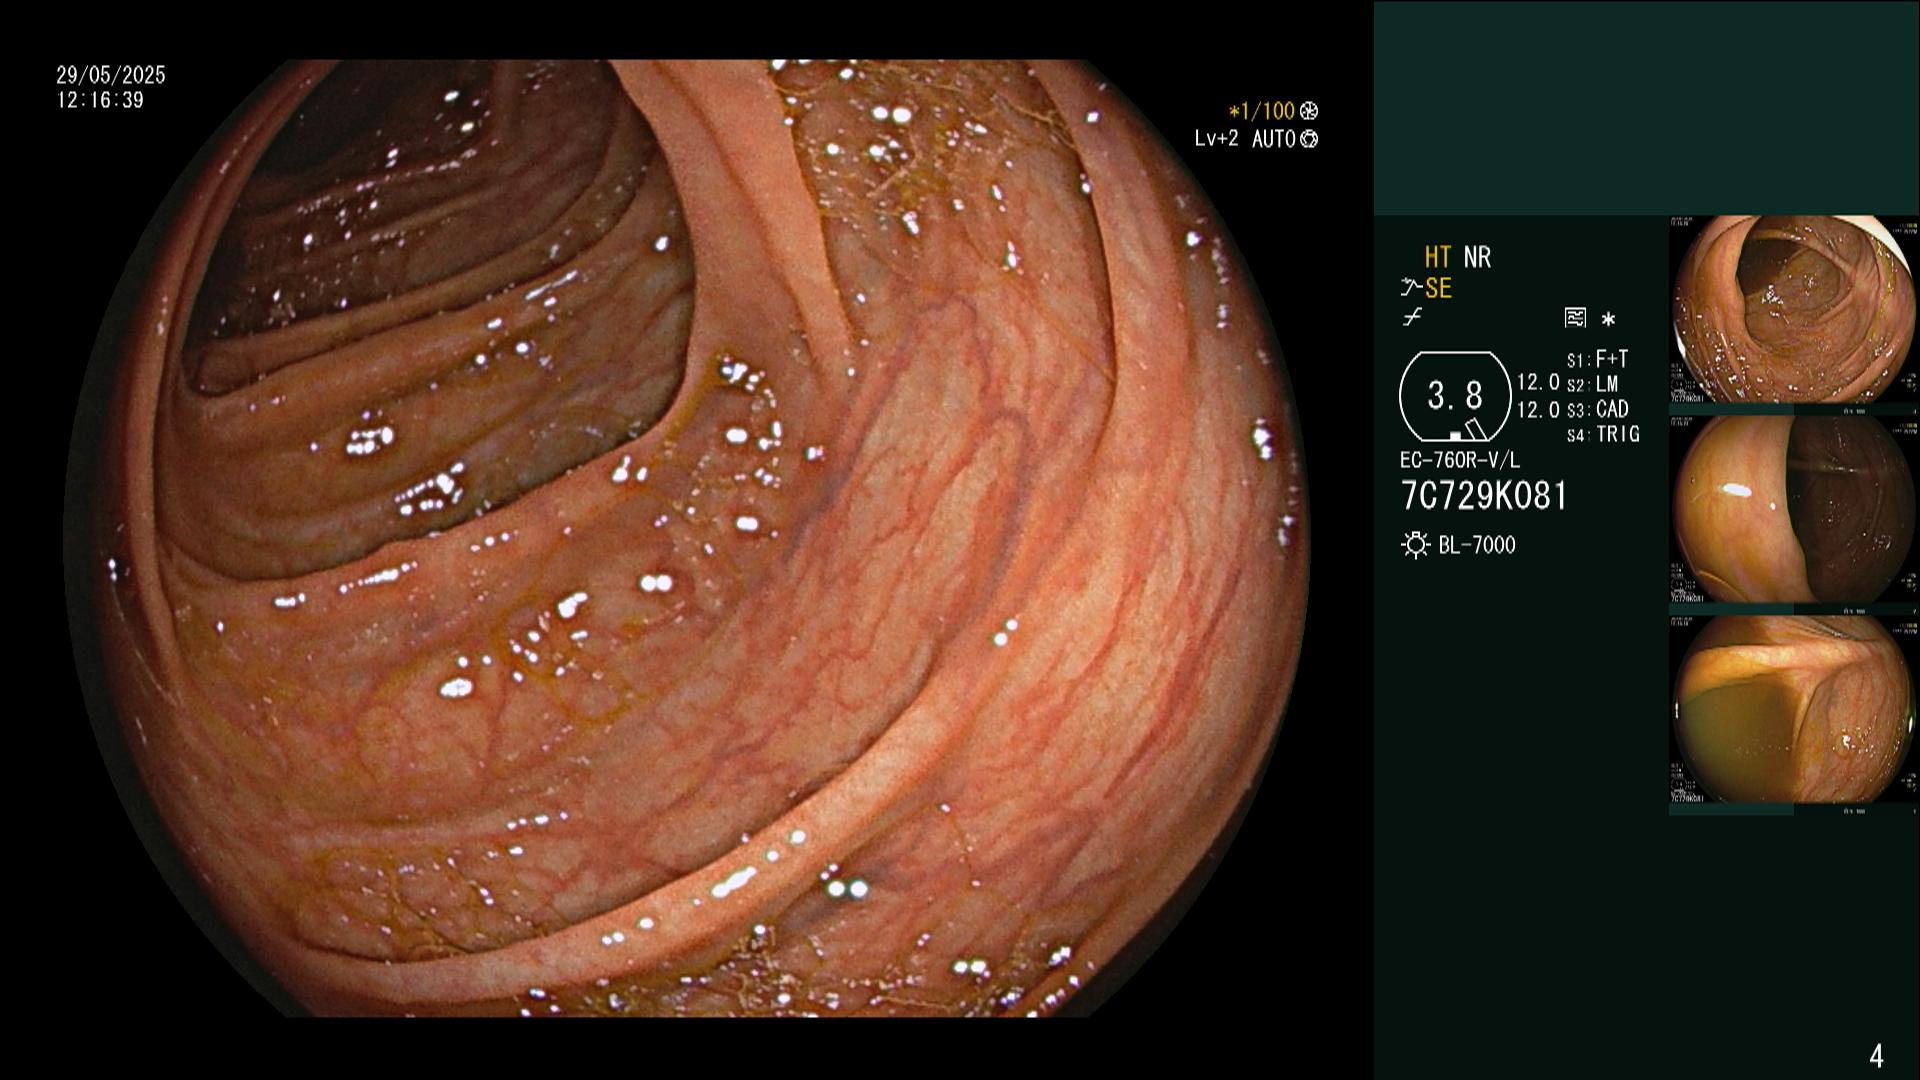Select the top captured endoscopy thumbnail
This screenshot has height=1080, width=1920.
[x=1794, y=309]
